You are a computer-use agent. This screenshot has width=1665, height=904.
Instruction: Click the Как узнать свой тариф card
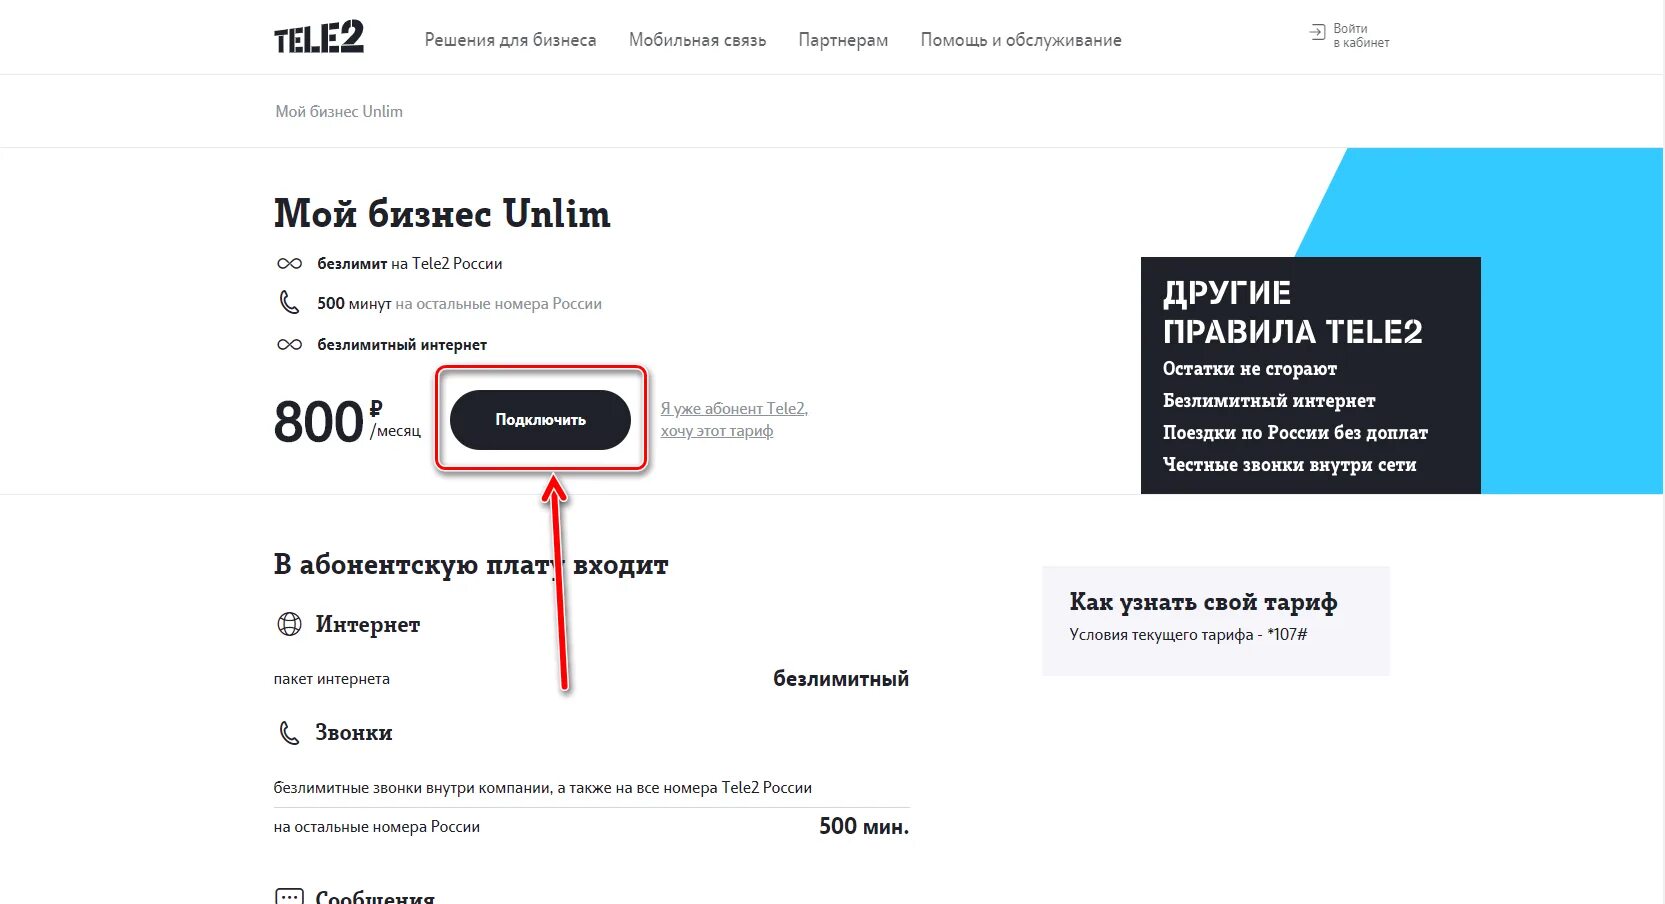1216,621
